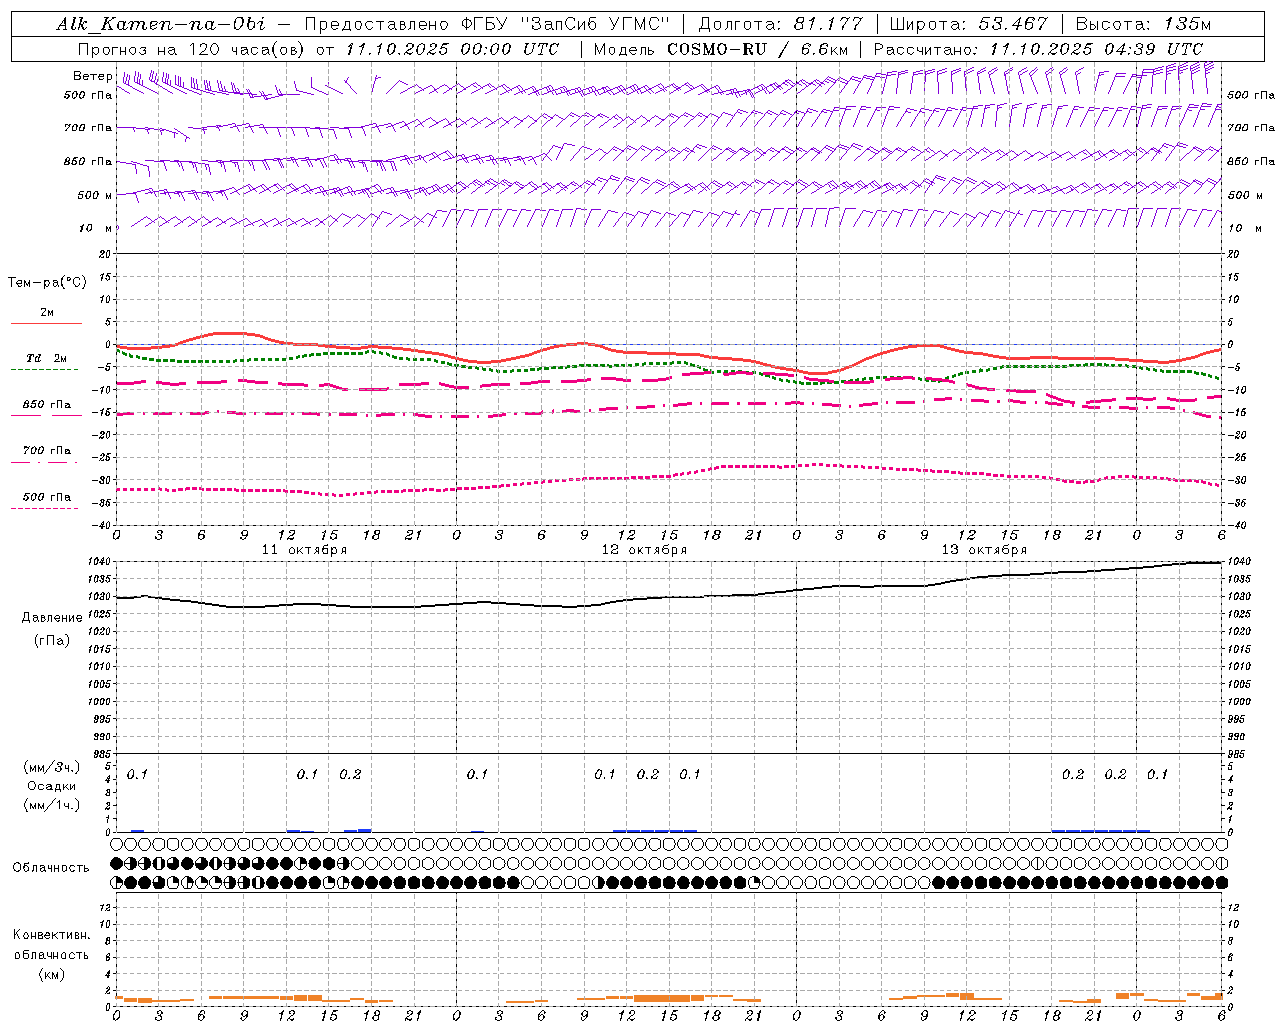Click the 12 октября date label
This screenshot has height=1024, width=1280.
pos(644,550)
